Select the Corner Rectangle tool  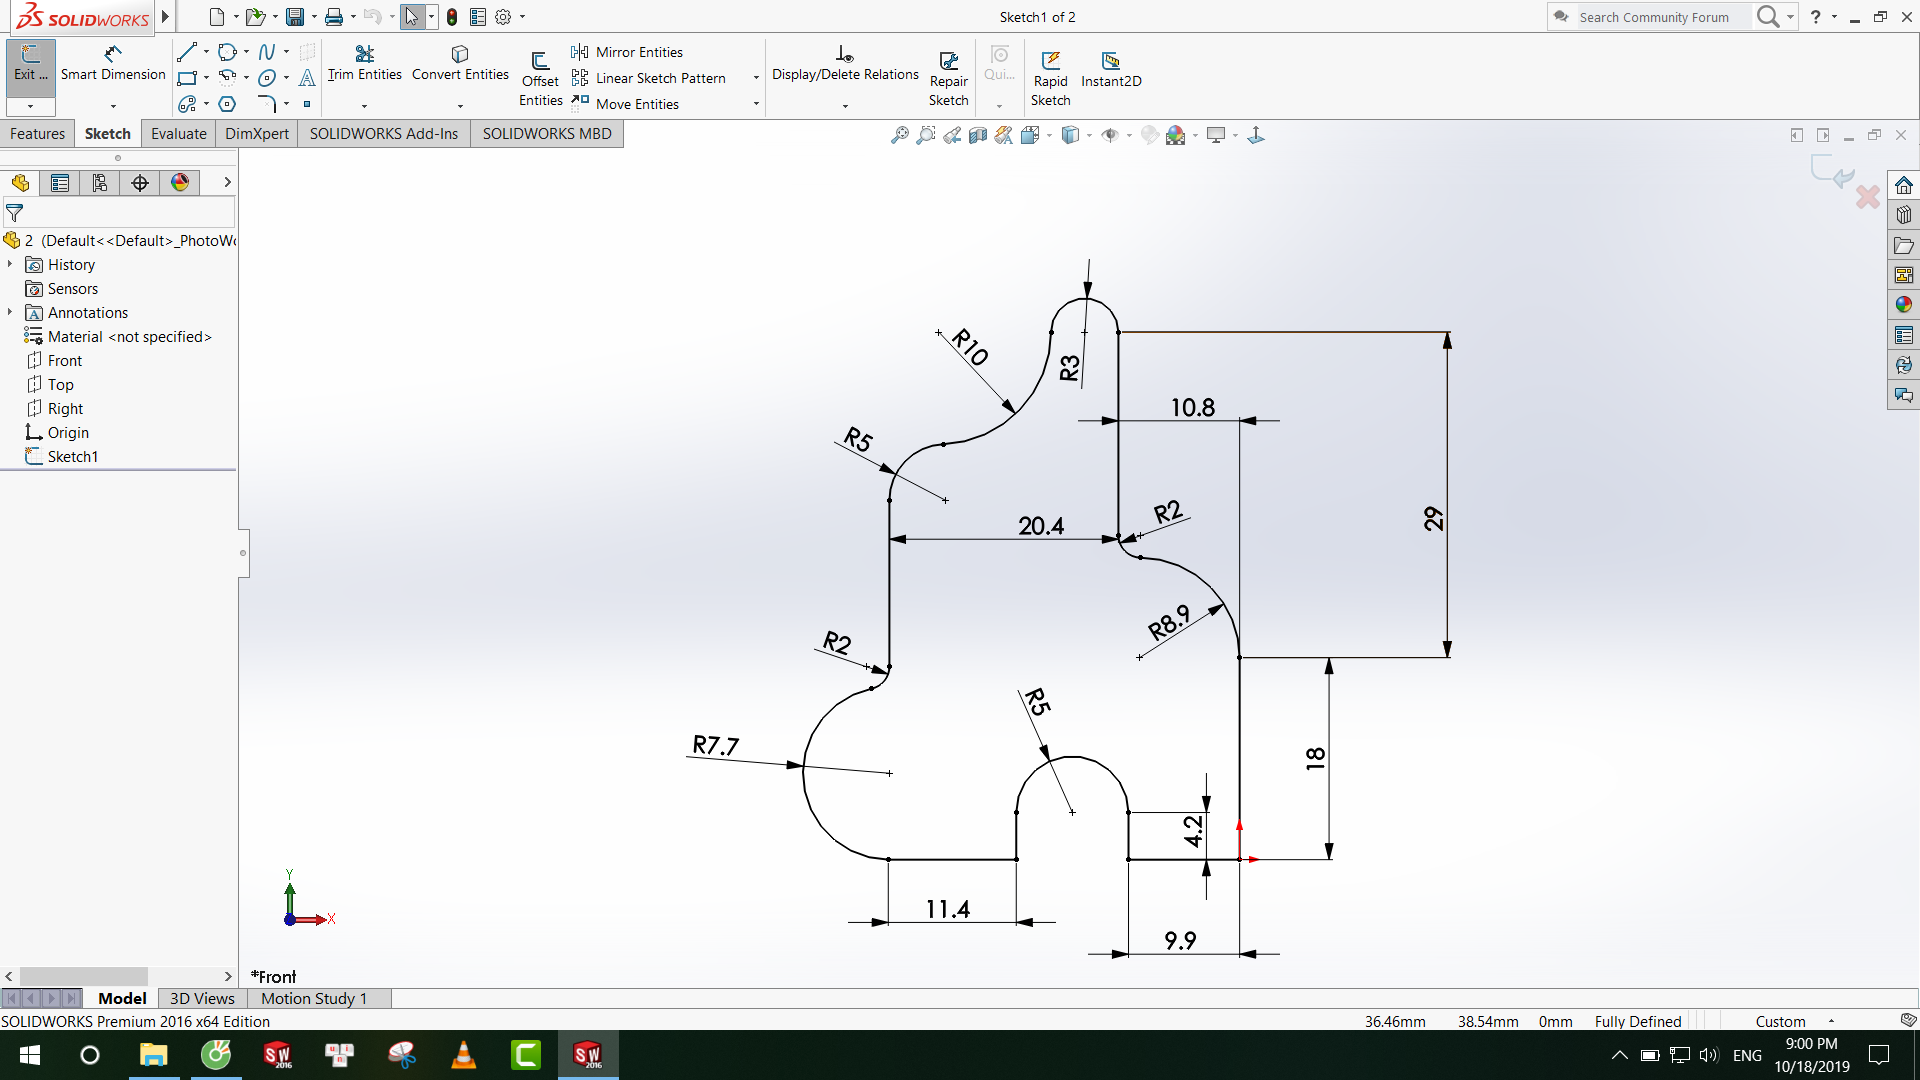point(187,78)
